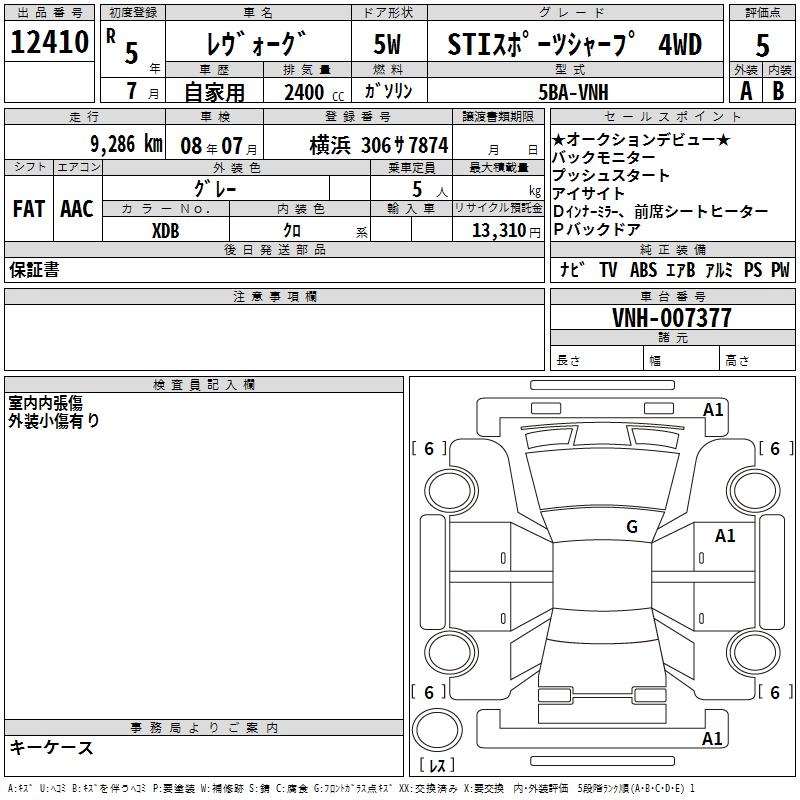The width and height of the screenshot is (800, 800).
Task: Click equipment item PS
Action: pos(753,270)
